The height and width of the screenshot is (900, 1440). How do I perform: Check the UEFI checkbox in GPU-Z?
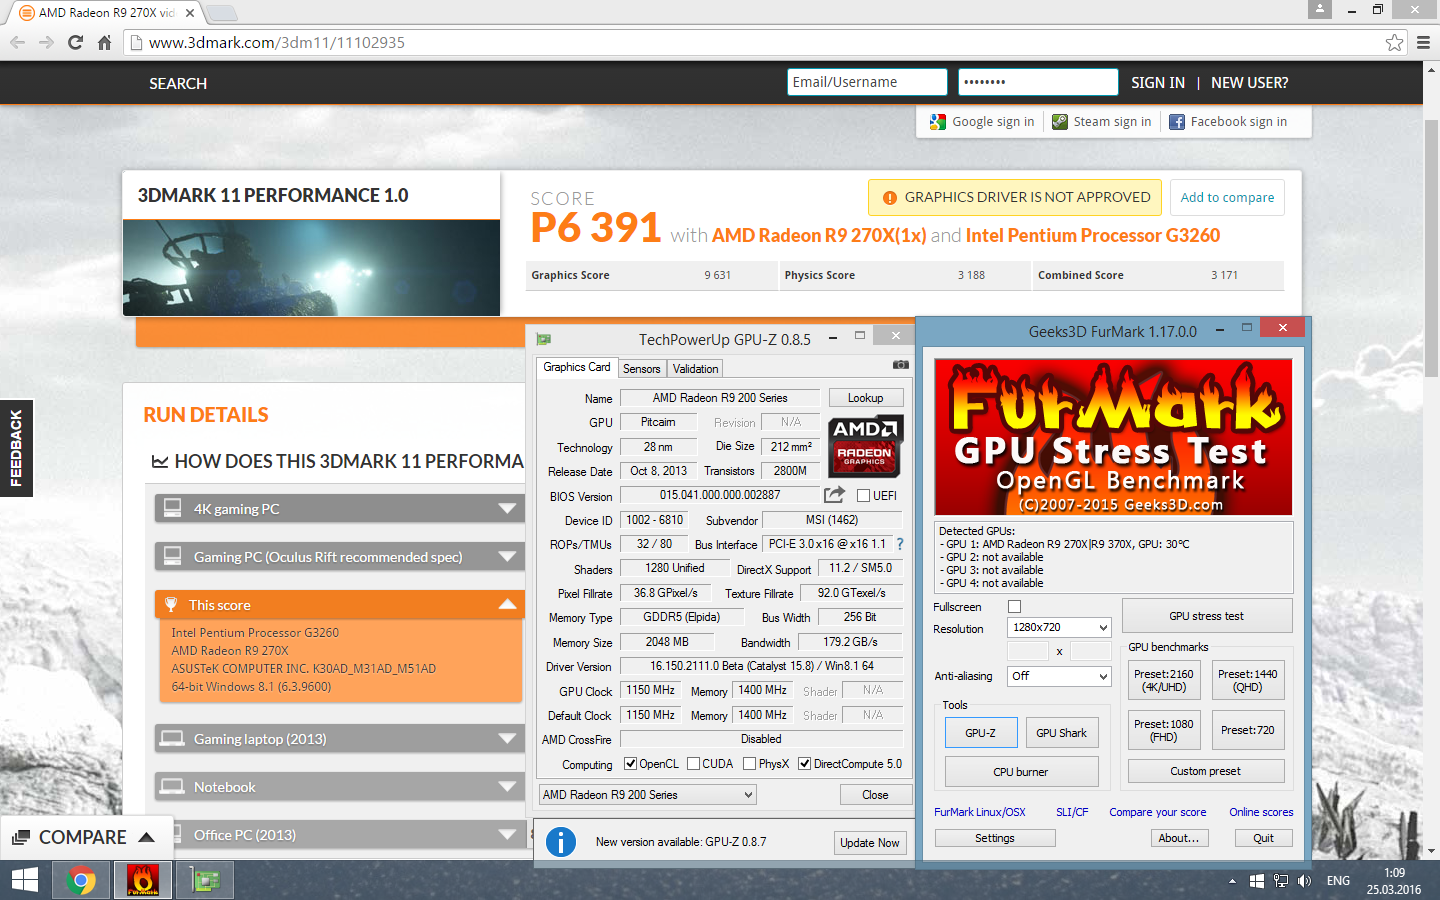coord(864,494)
